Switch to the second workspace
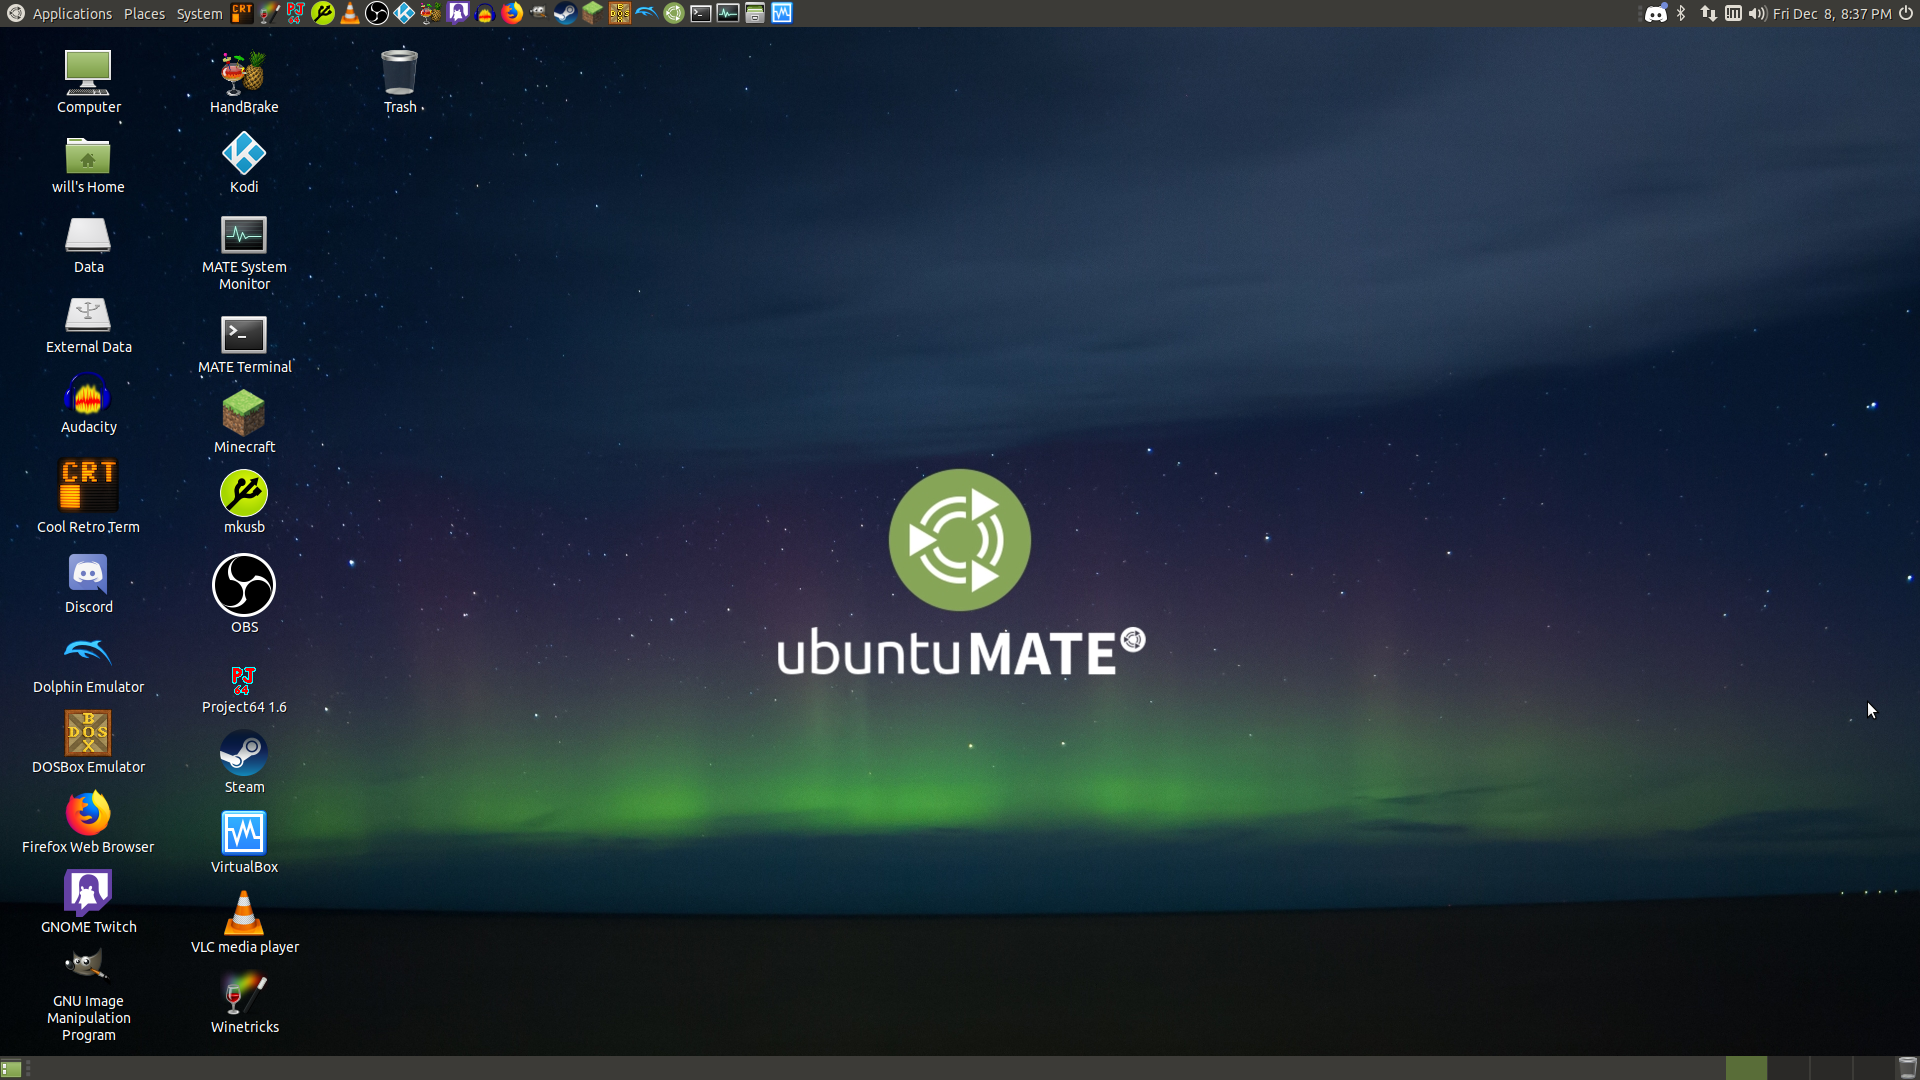The image size is (1920, 1080). coord(1788,1069)
